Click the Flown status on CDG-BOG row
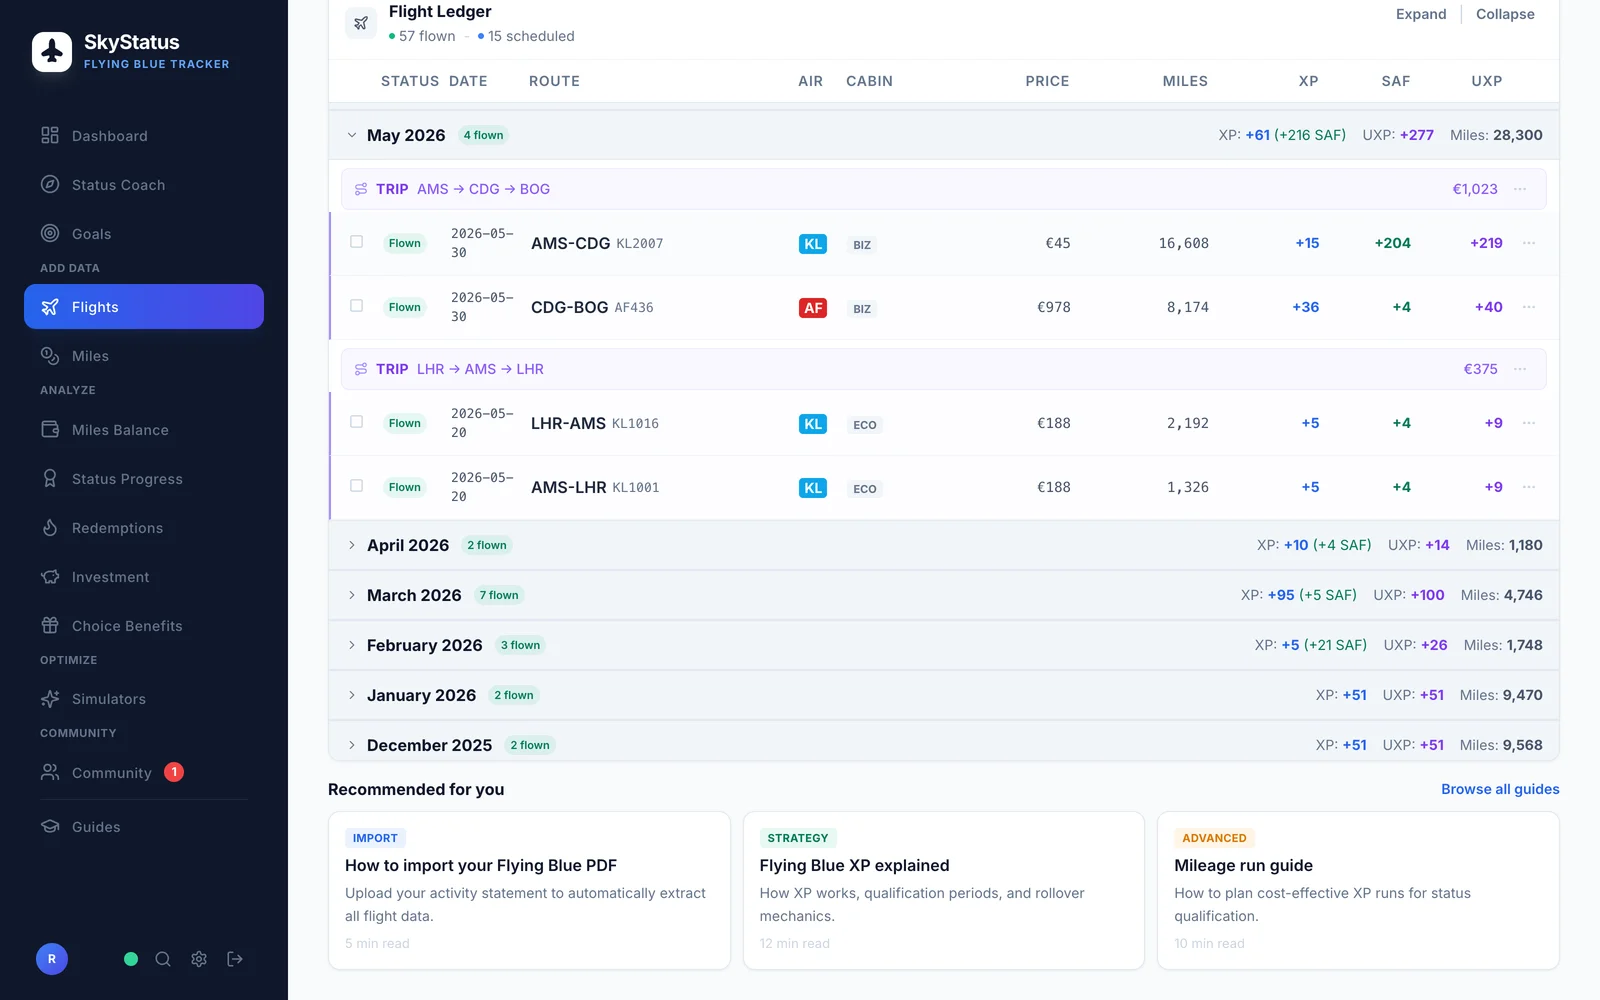This screenshot has height=1000, width=1600. point(405,307)
